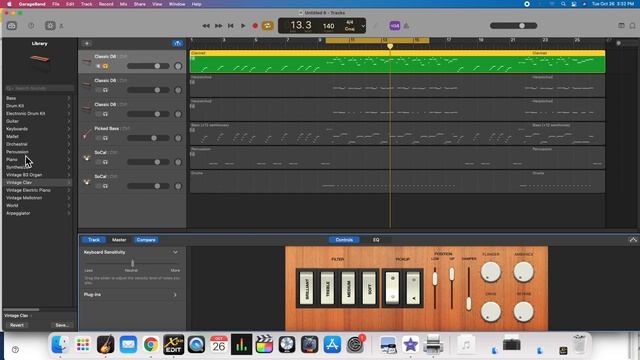Screen dimensions: 640x360
Task: Rewind the playhead
Action: 206,26
